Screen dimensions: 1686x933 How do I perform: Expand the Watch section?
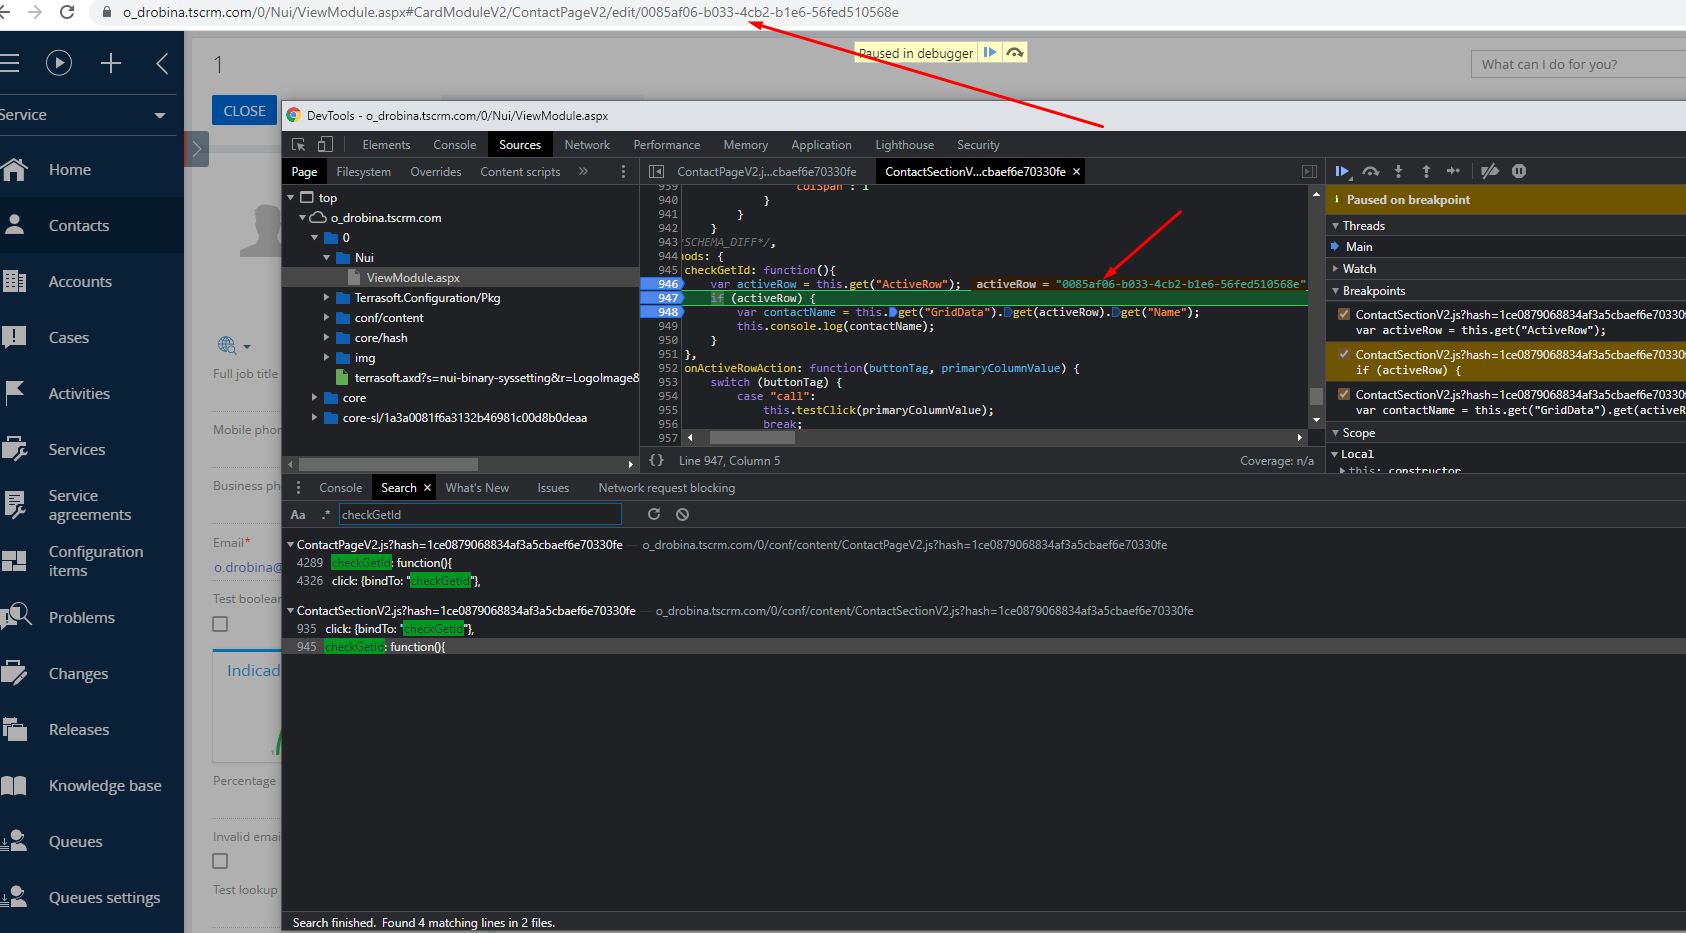point(1337,268)
